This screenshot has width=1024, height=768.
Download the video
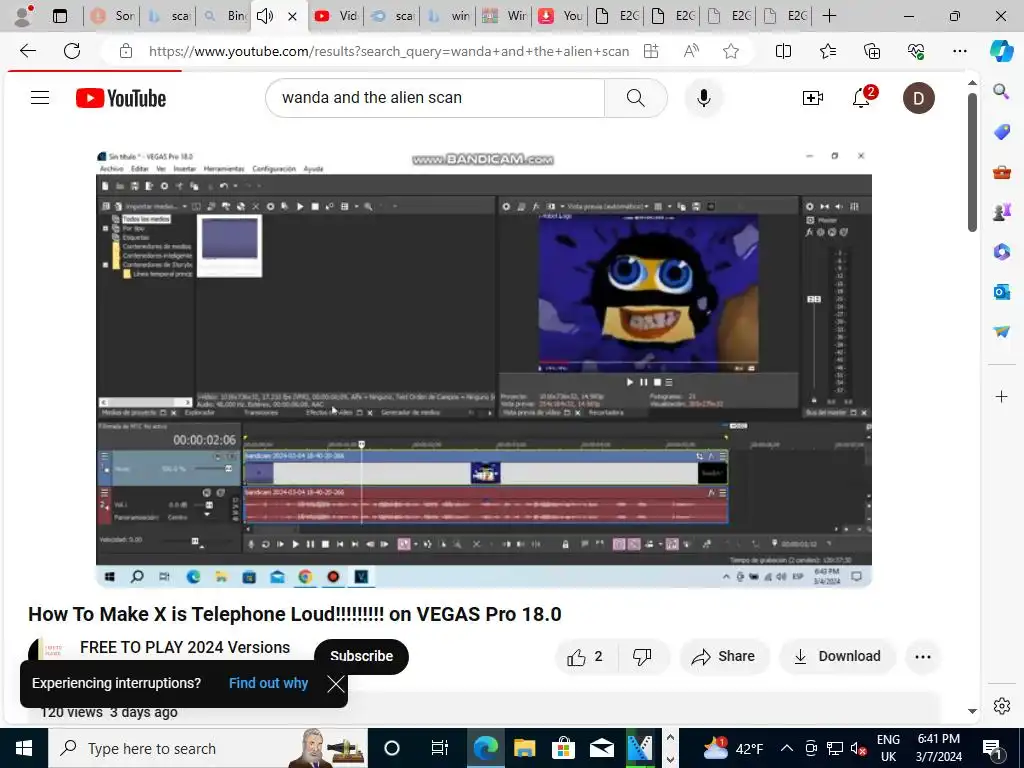point(837,656)
